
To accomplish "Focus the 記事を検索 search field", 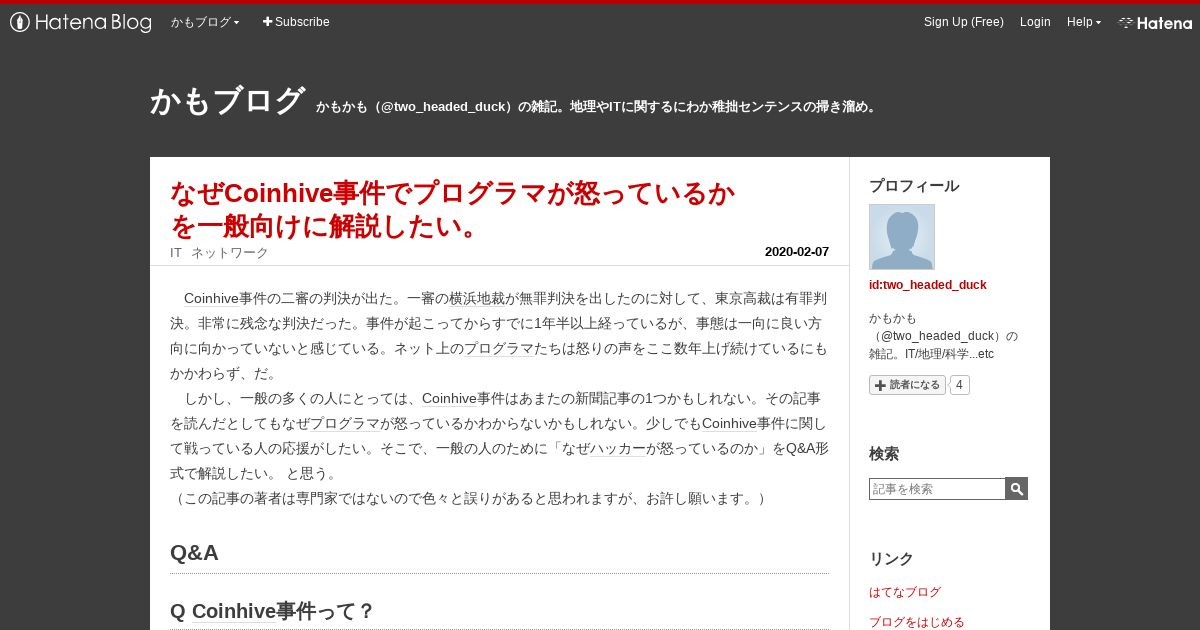I will point(937,489).
